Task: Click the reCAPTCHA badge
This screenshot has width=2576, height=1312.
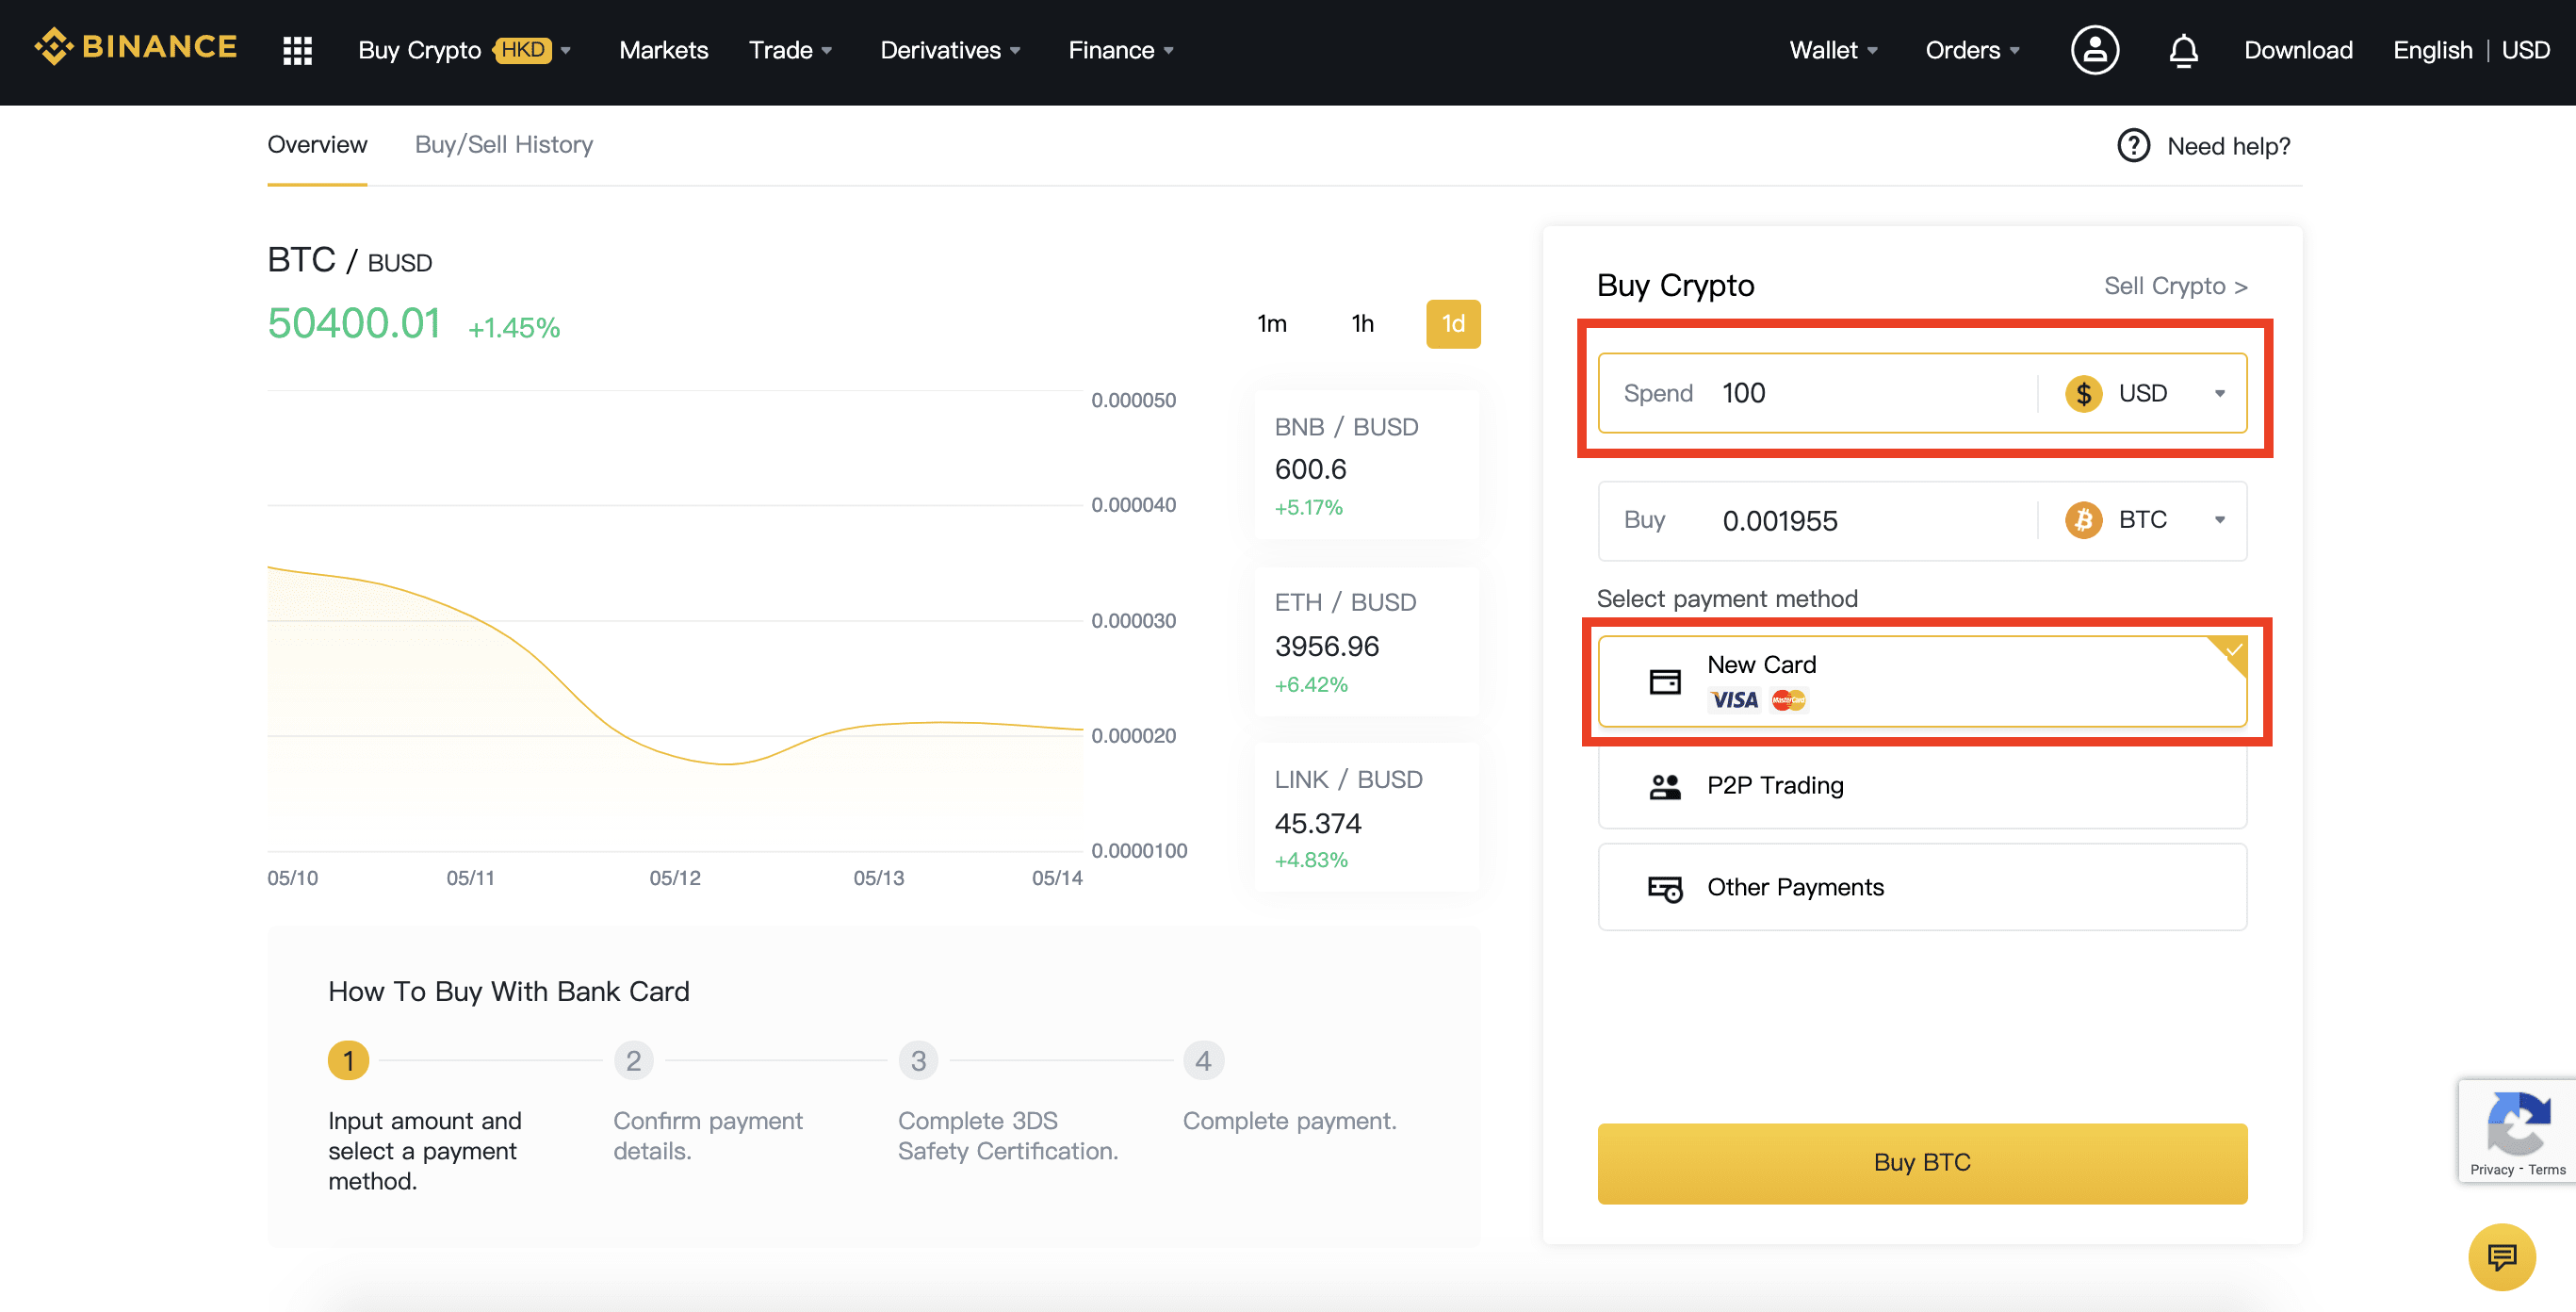Action: coord(2517,1131)
